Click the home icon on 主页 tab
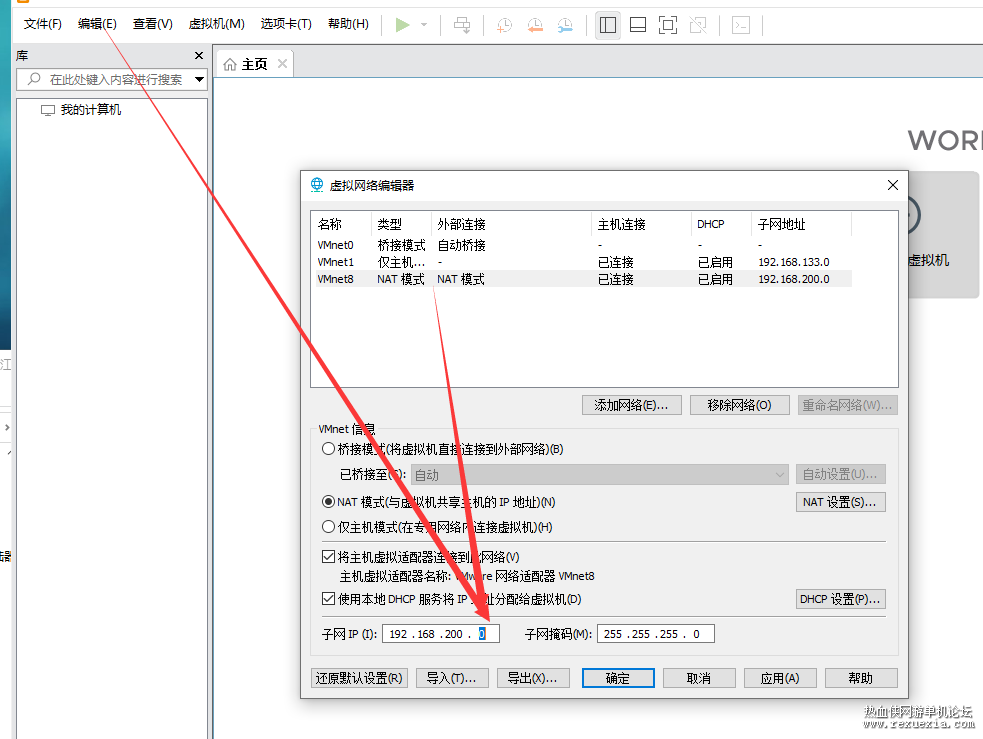Viewport: 983px width, 739px height. (230, 65)
